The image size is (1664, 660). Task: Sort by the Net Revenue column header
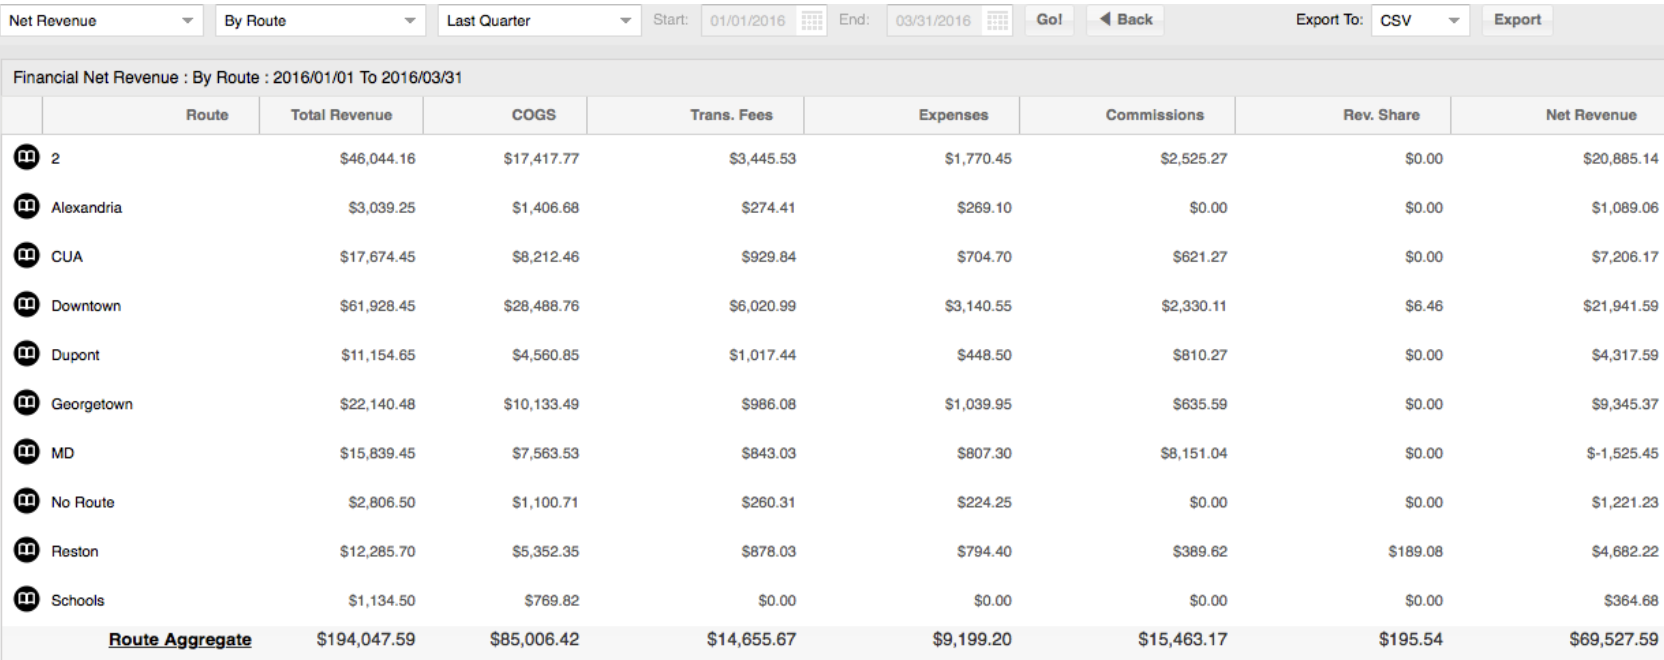(x=1558, y=115)
